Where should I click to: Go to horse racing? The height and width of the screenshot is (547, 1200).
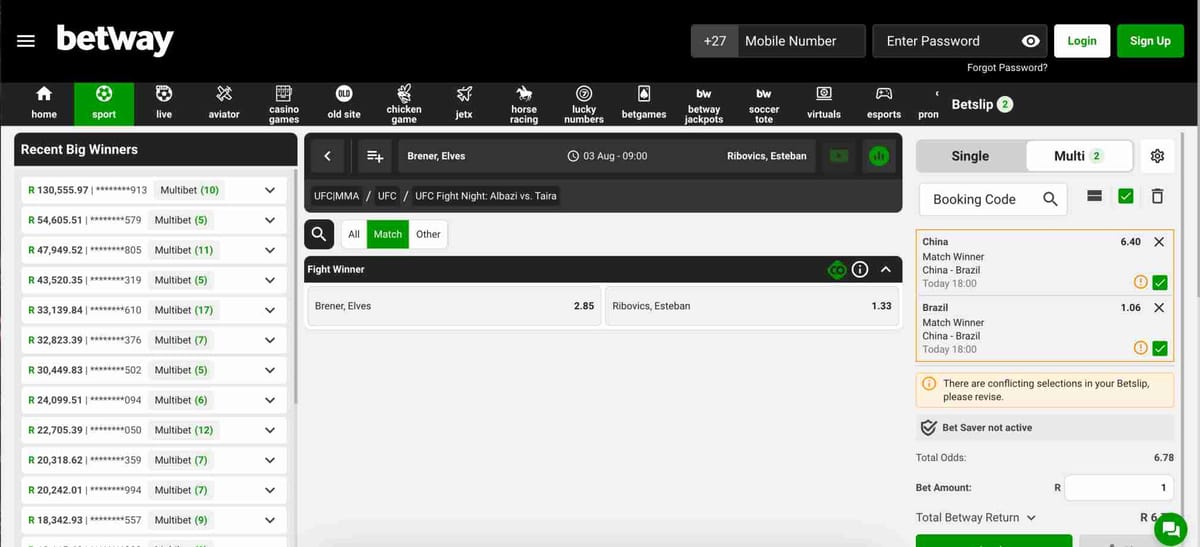click(524, 102)
